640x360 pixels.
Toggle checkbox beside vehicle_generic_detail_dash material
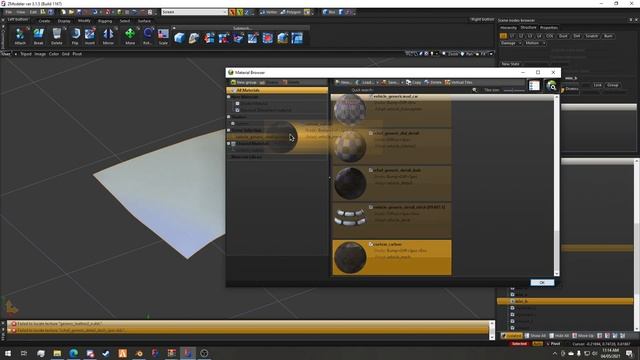[371, 170]
